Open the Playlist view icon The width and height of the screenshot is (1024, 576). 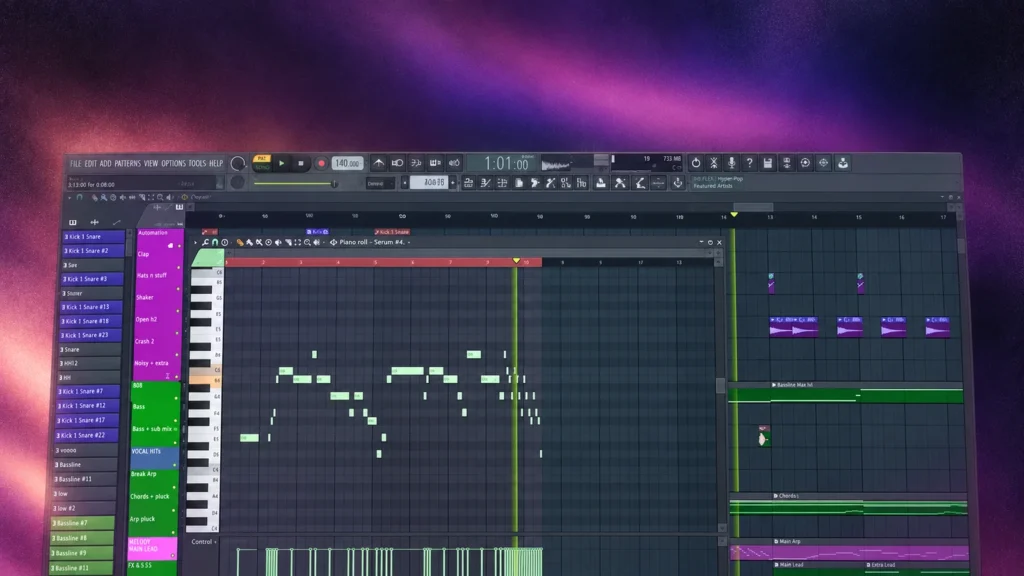pos(468,184)
